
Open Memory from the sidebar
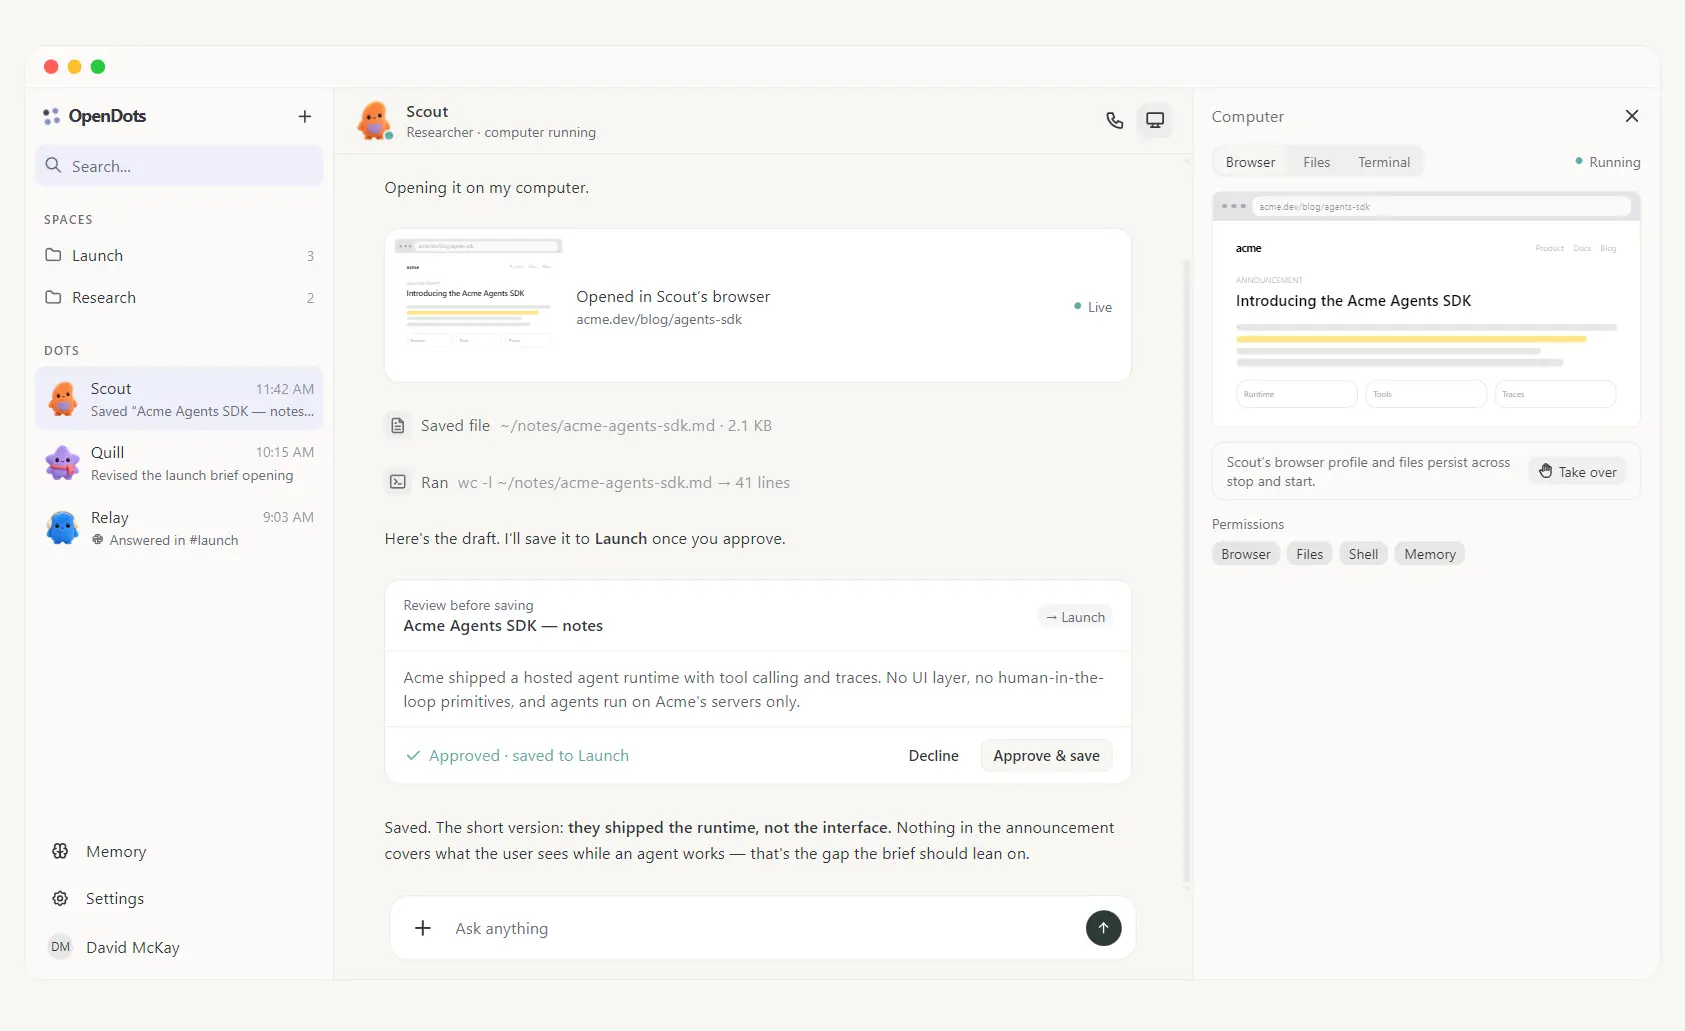point(179,852)
